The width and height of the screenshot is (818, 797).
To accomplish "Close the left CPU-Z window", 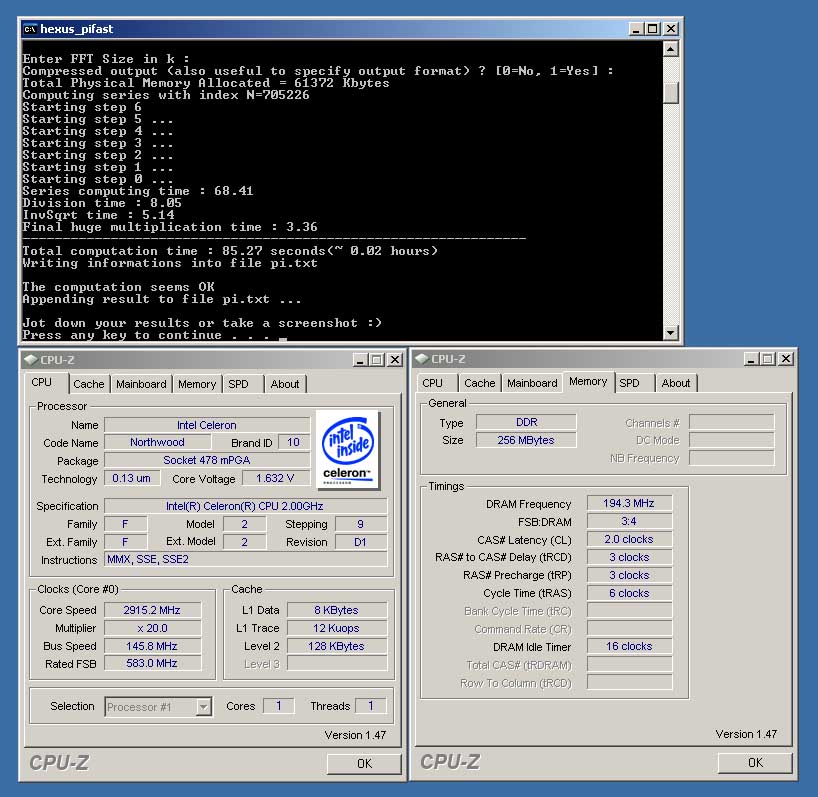I will [x=395, y=359].
